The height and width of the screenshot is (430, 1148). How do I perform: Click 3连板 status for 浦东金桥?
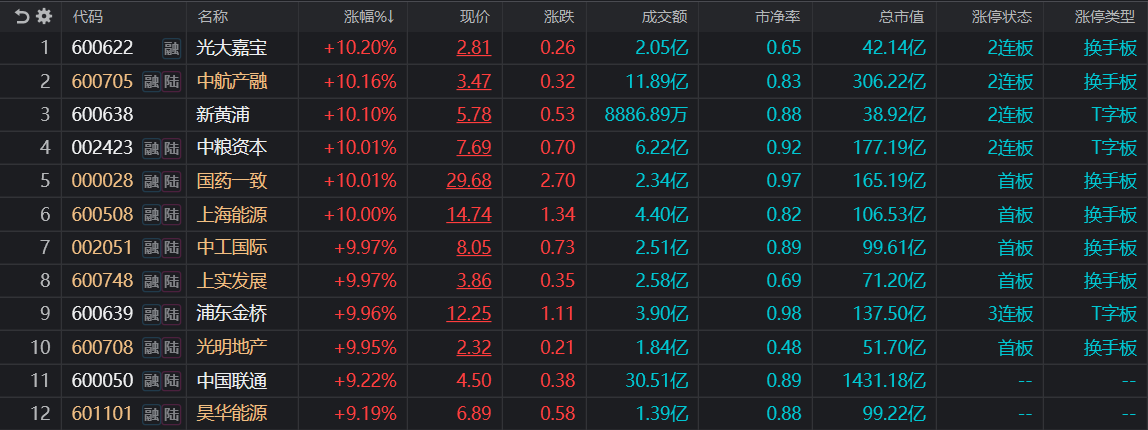pyautogui.click(x=1010, y=314)
